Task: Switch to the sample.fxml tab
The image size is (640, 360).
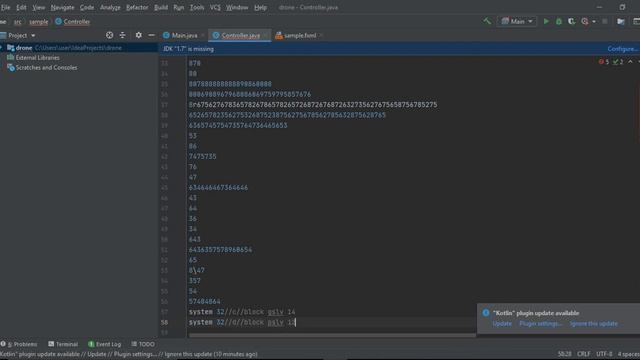Action: (x=300, y=36)
